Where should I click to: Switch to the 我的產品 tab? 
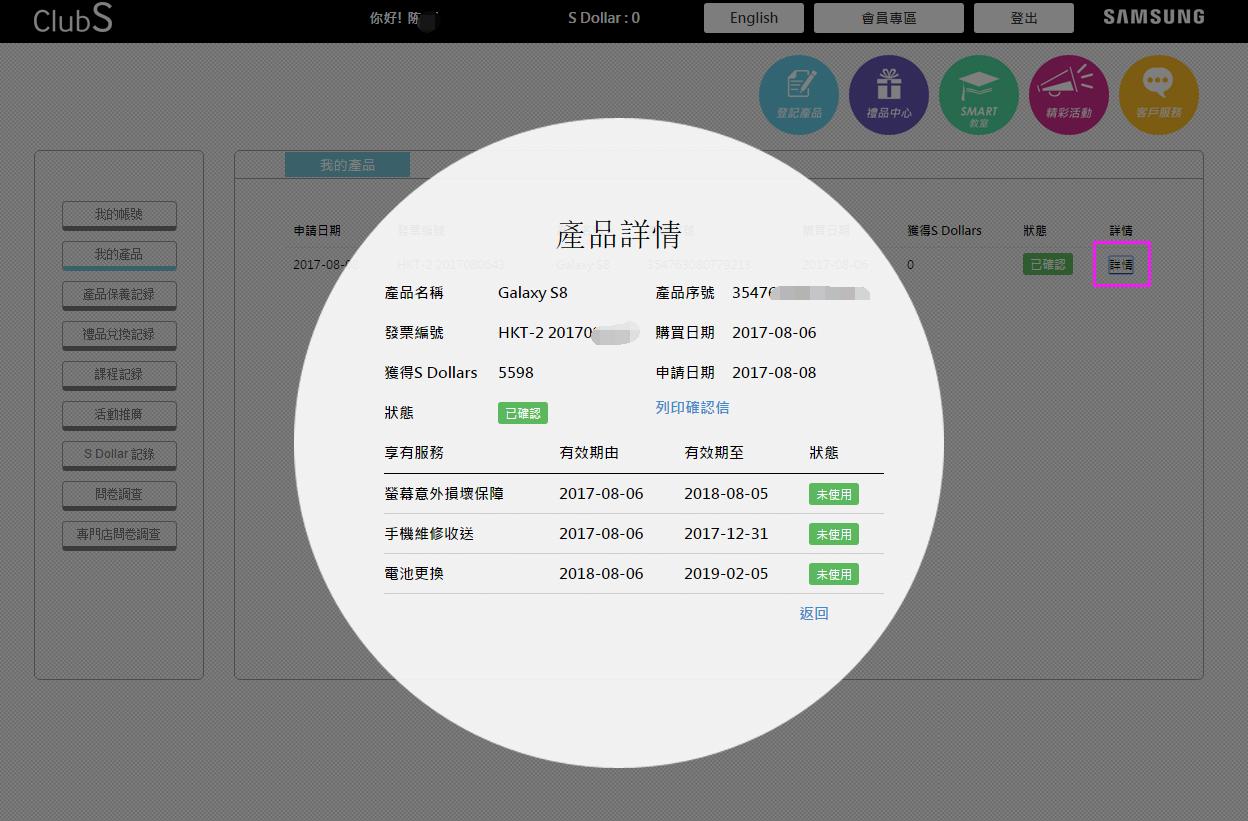point(347,164)
